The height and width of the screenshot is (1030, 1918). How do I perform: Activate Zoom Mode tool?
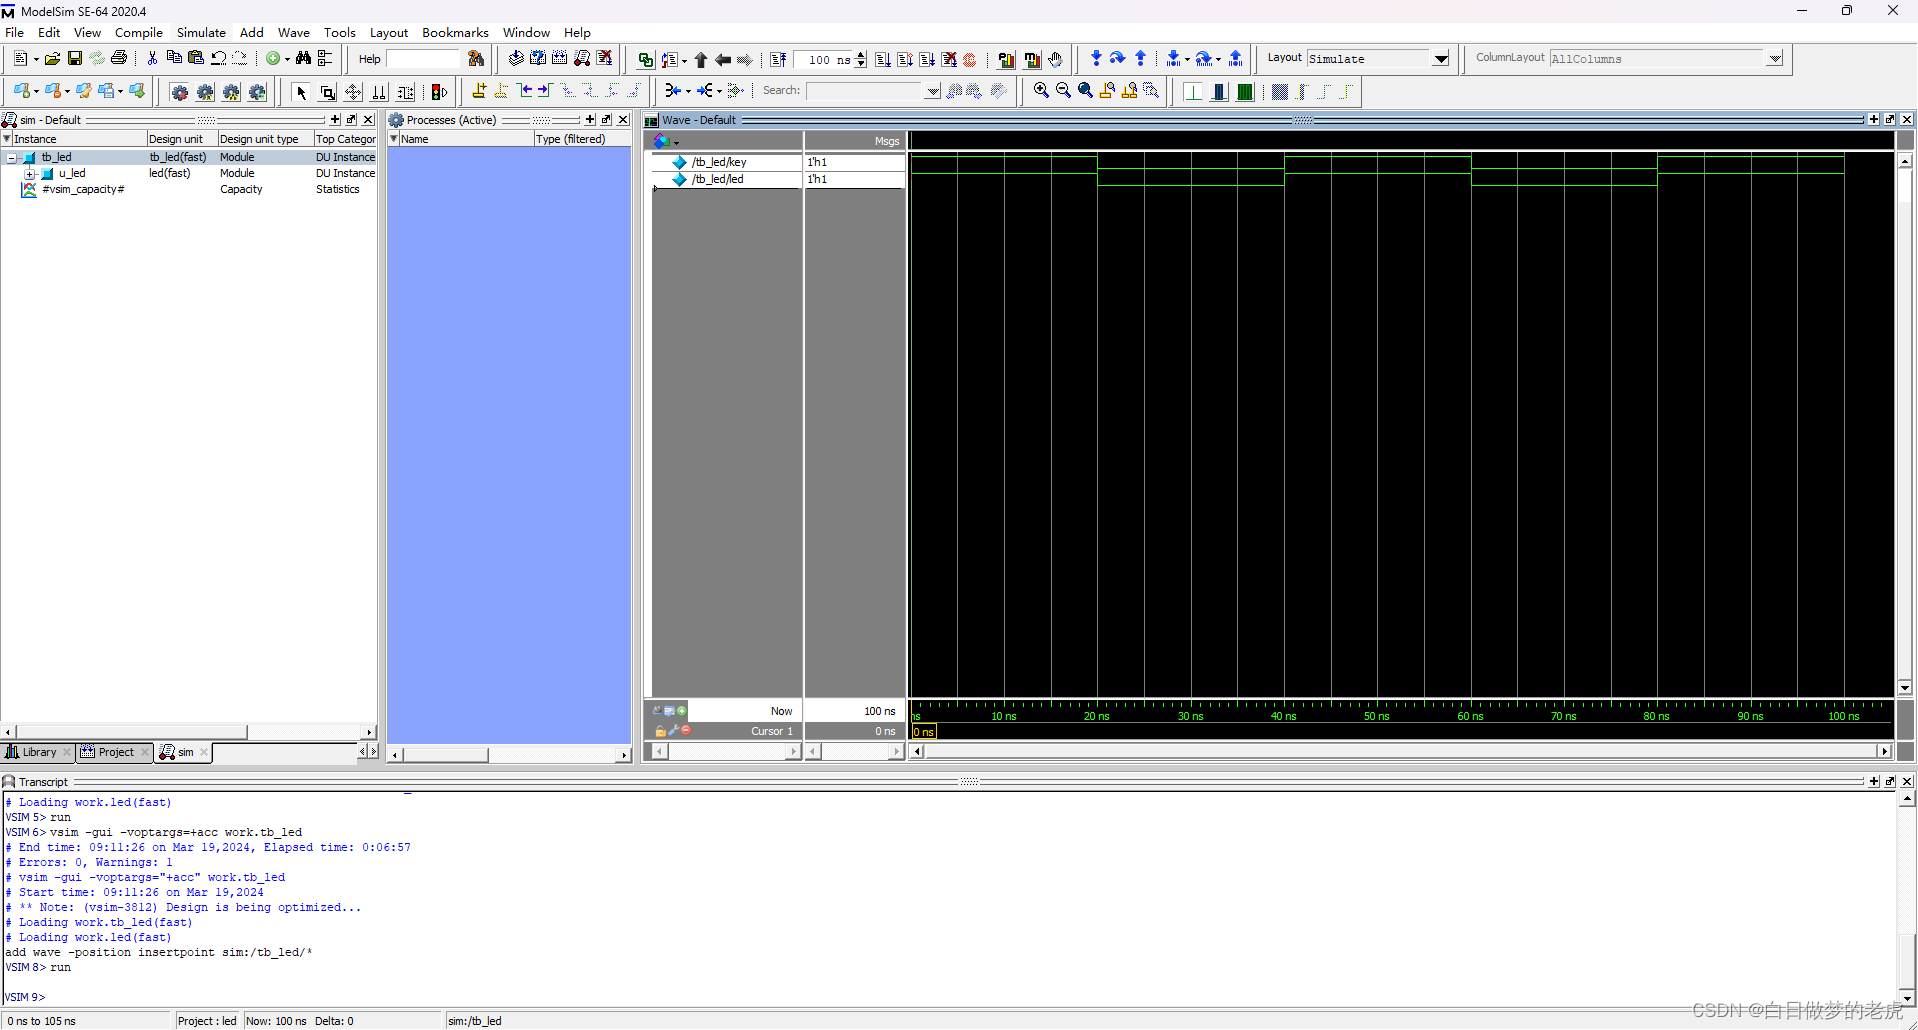[x=327, y=92]
